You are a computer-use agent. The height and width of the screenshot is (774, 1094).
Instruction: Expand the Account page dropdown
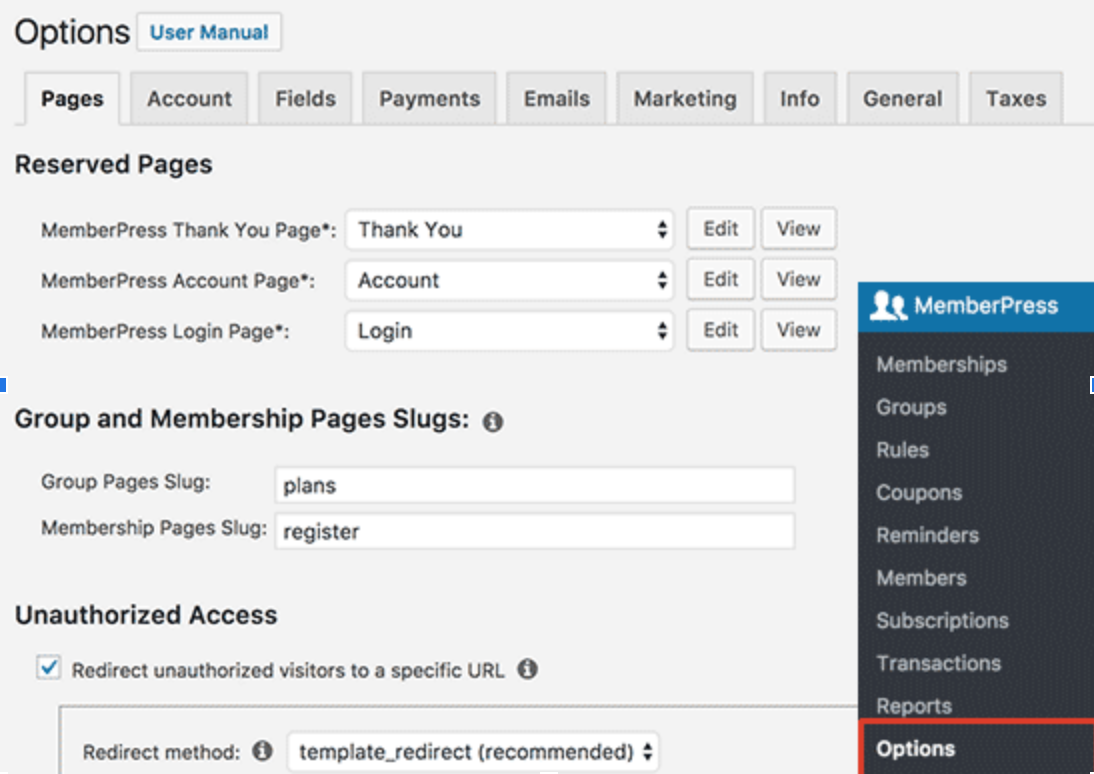pyautogui.click(x=511, y=280)
